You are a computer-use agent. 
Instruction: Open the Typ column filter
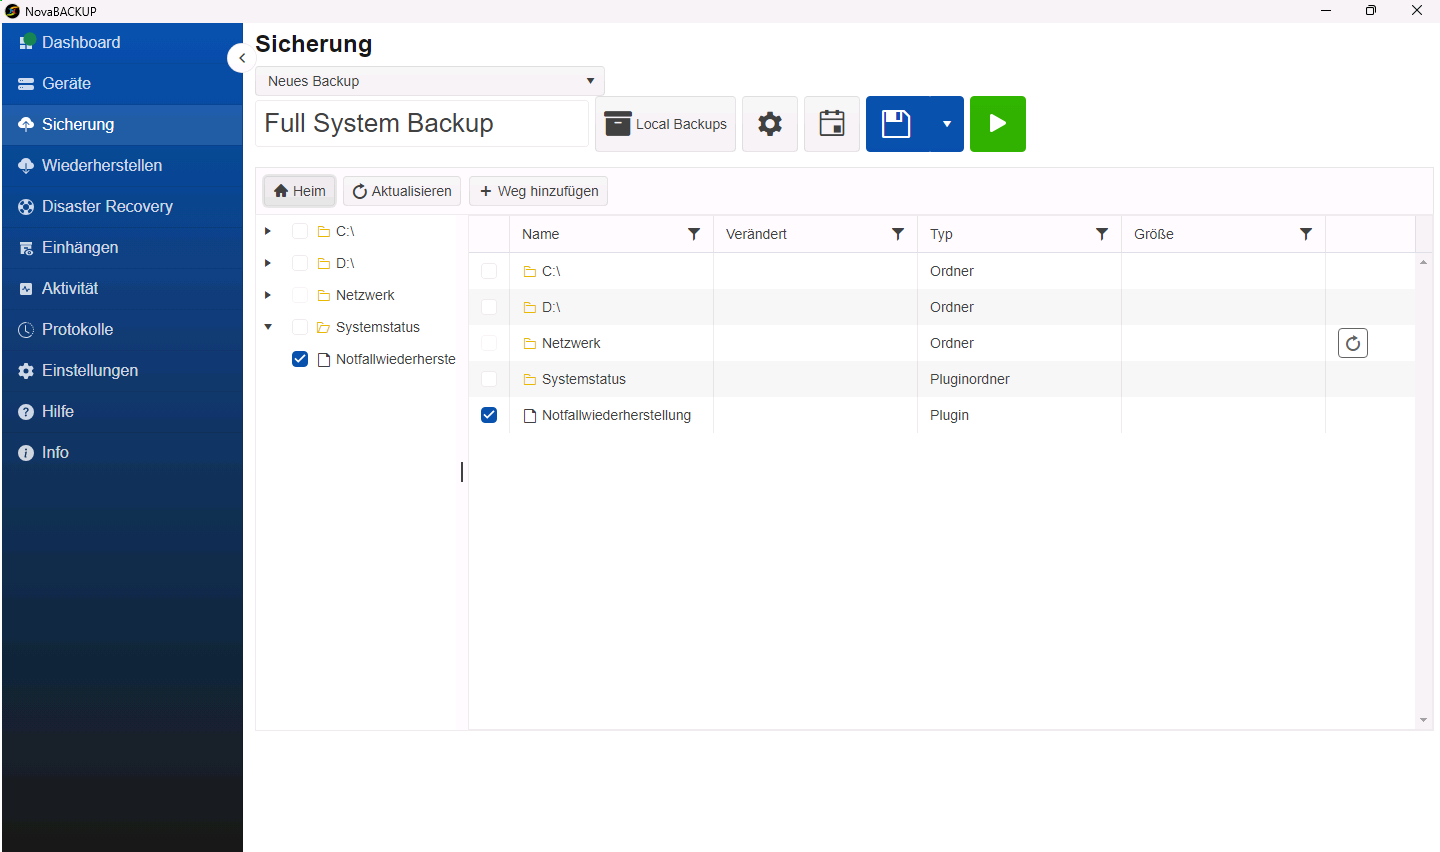(x=1102, y=234)
